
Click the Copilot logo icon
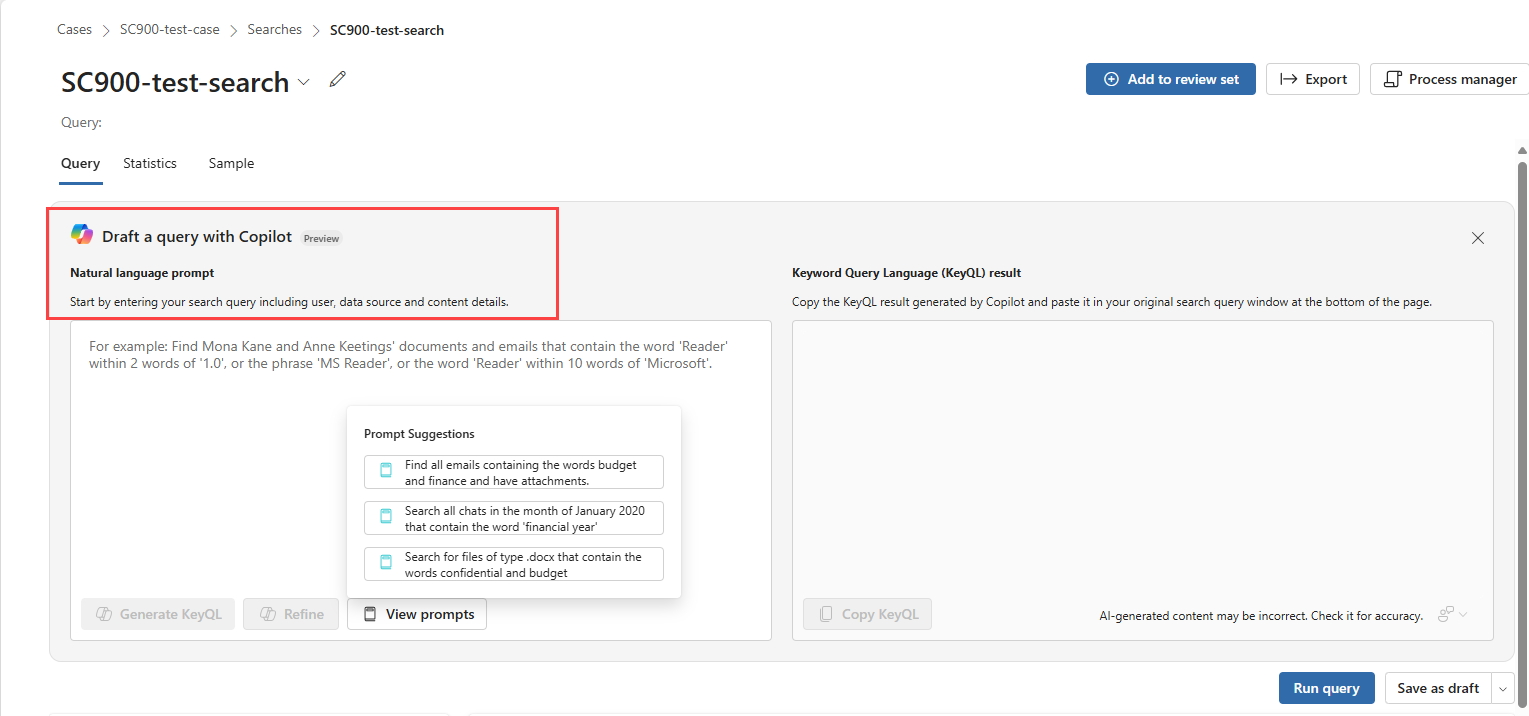pyautogui.click(x=82, y=235)
